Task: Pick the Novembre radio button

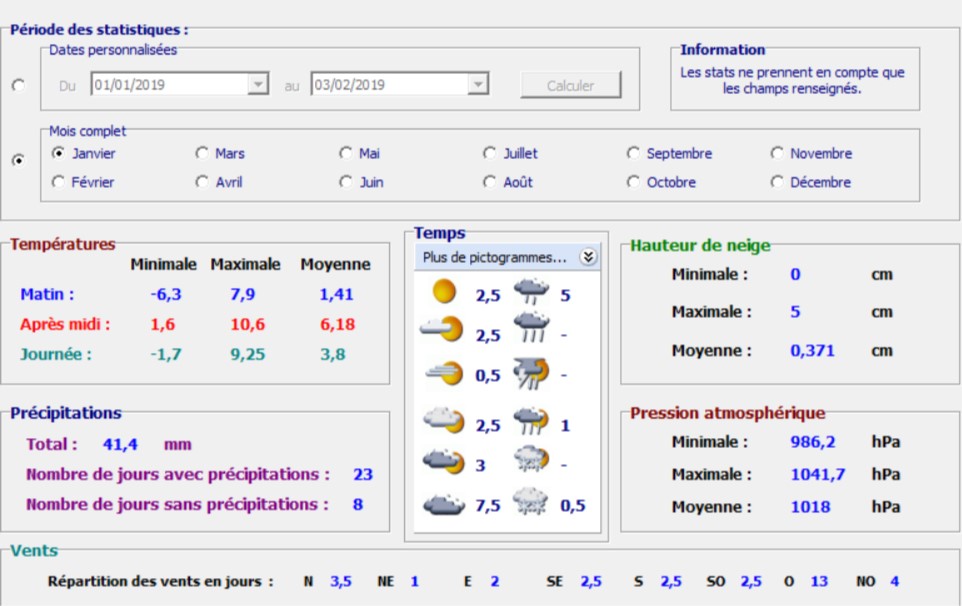Action: tap(811, 153)
